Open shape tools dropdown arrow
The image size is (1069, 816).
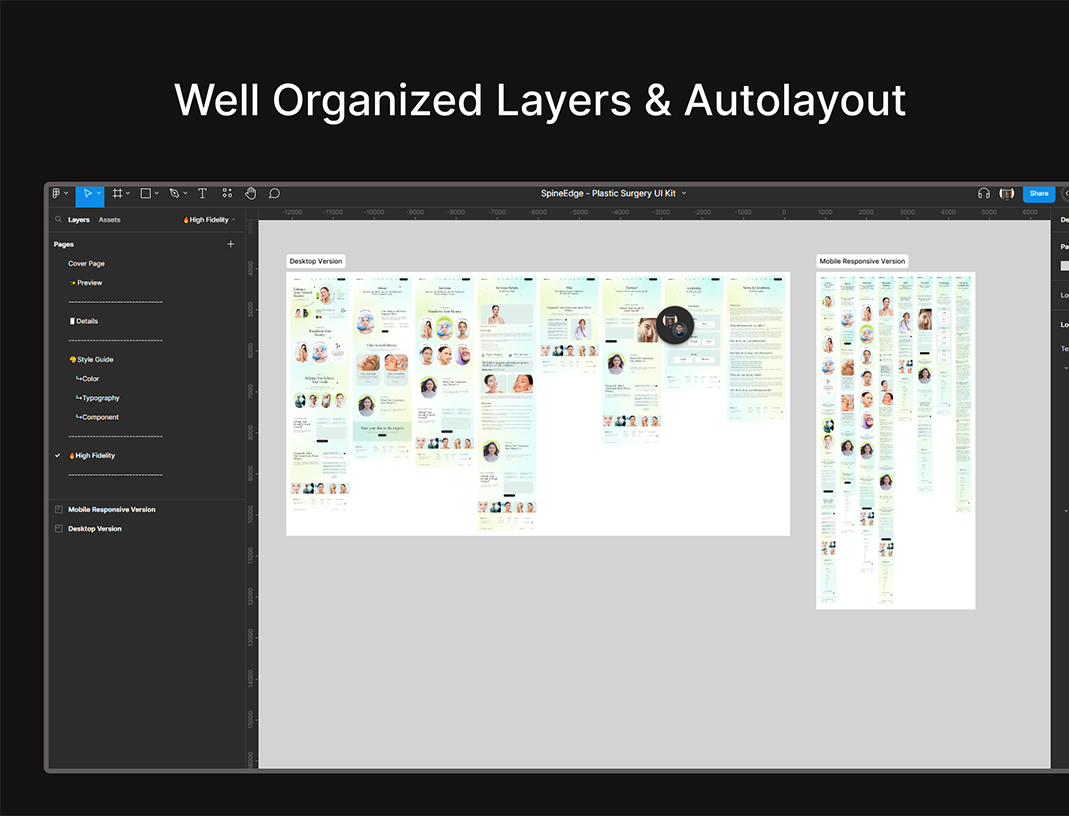(157, 194)
